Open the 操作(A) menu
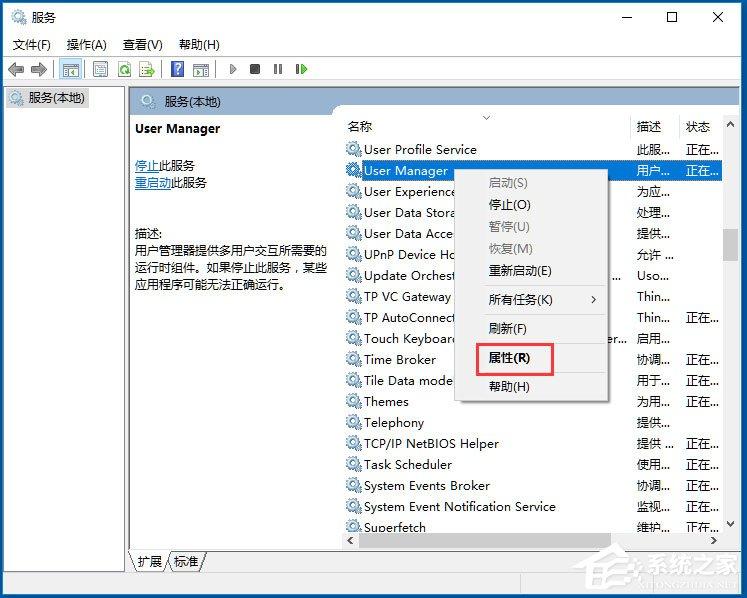The height and width of the screenshot is (598, 747). (x=86, y=45)
